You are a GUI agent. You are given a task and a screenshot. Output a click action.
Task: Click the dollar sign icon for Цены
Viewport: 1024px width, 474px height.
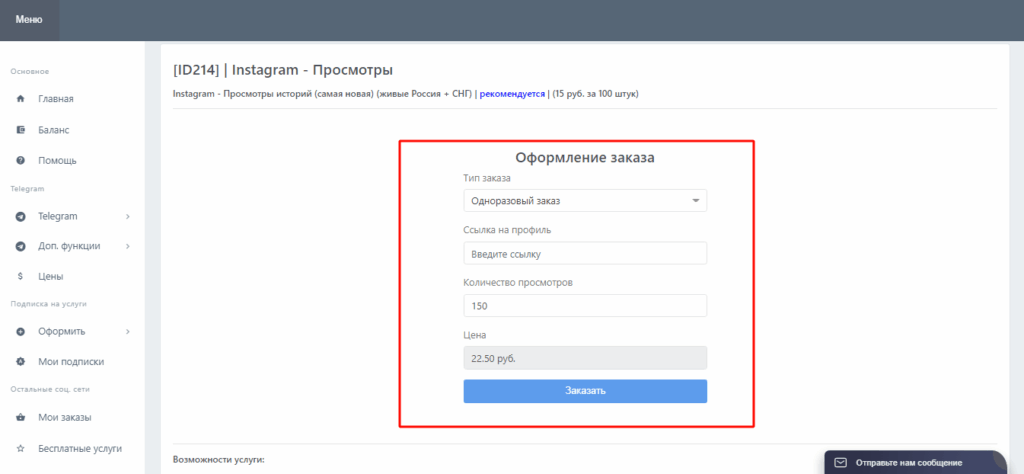click(x=20, y=276)
